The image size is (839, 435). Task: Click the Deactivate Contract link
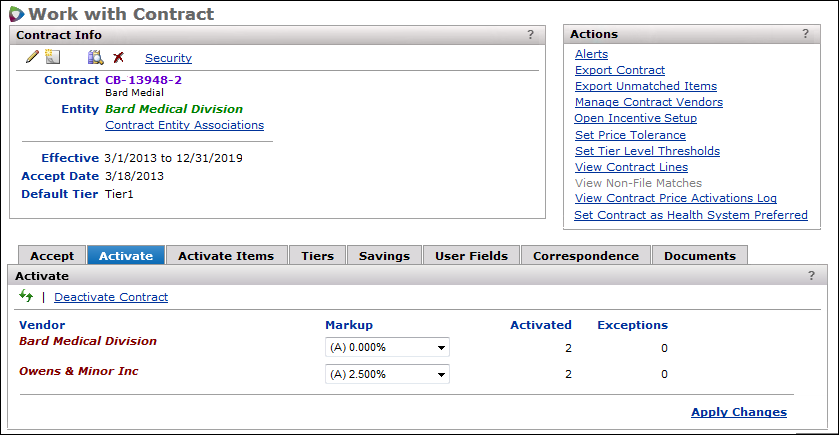click(x=111, y=297)
